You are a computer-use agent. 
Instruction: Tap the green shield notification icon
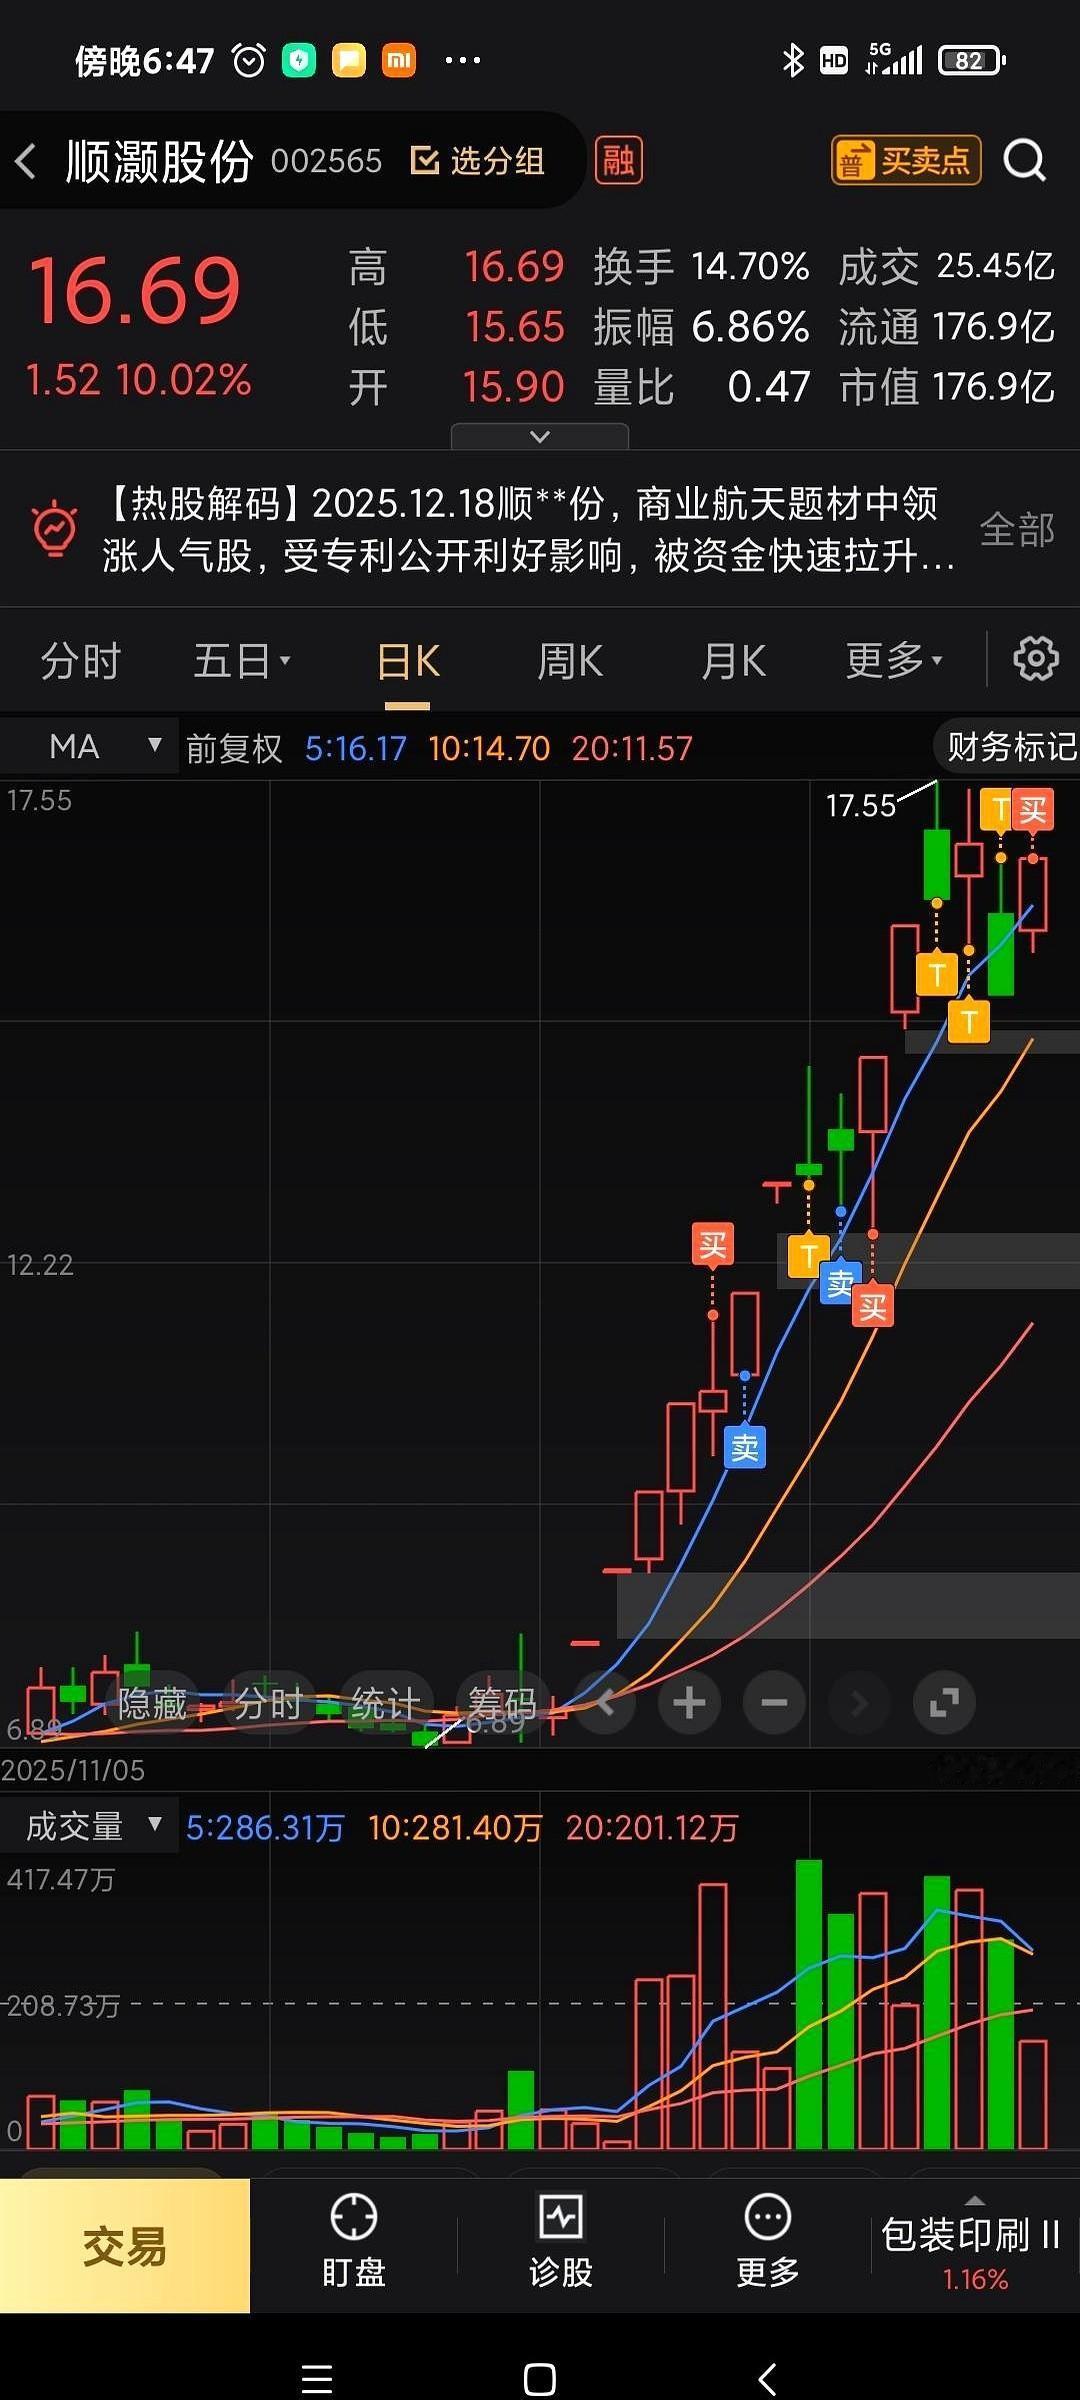click(299, 61)
